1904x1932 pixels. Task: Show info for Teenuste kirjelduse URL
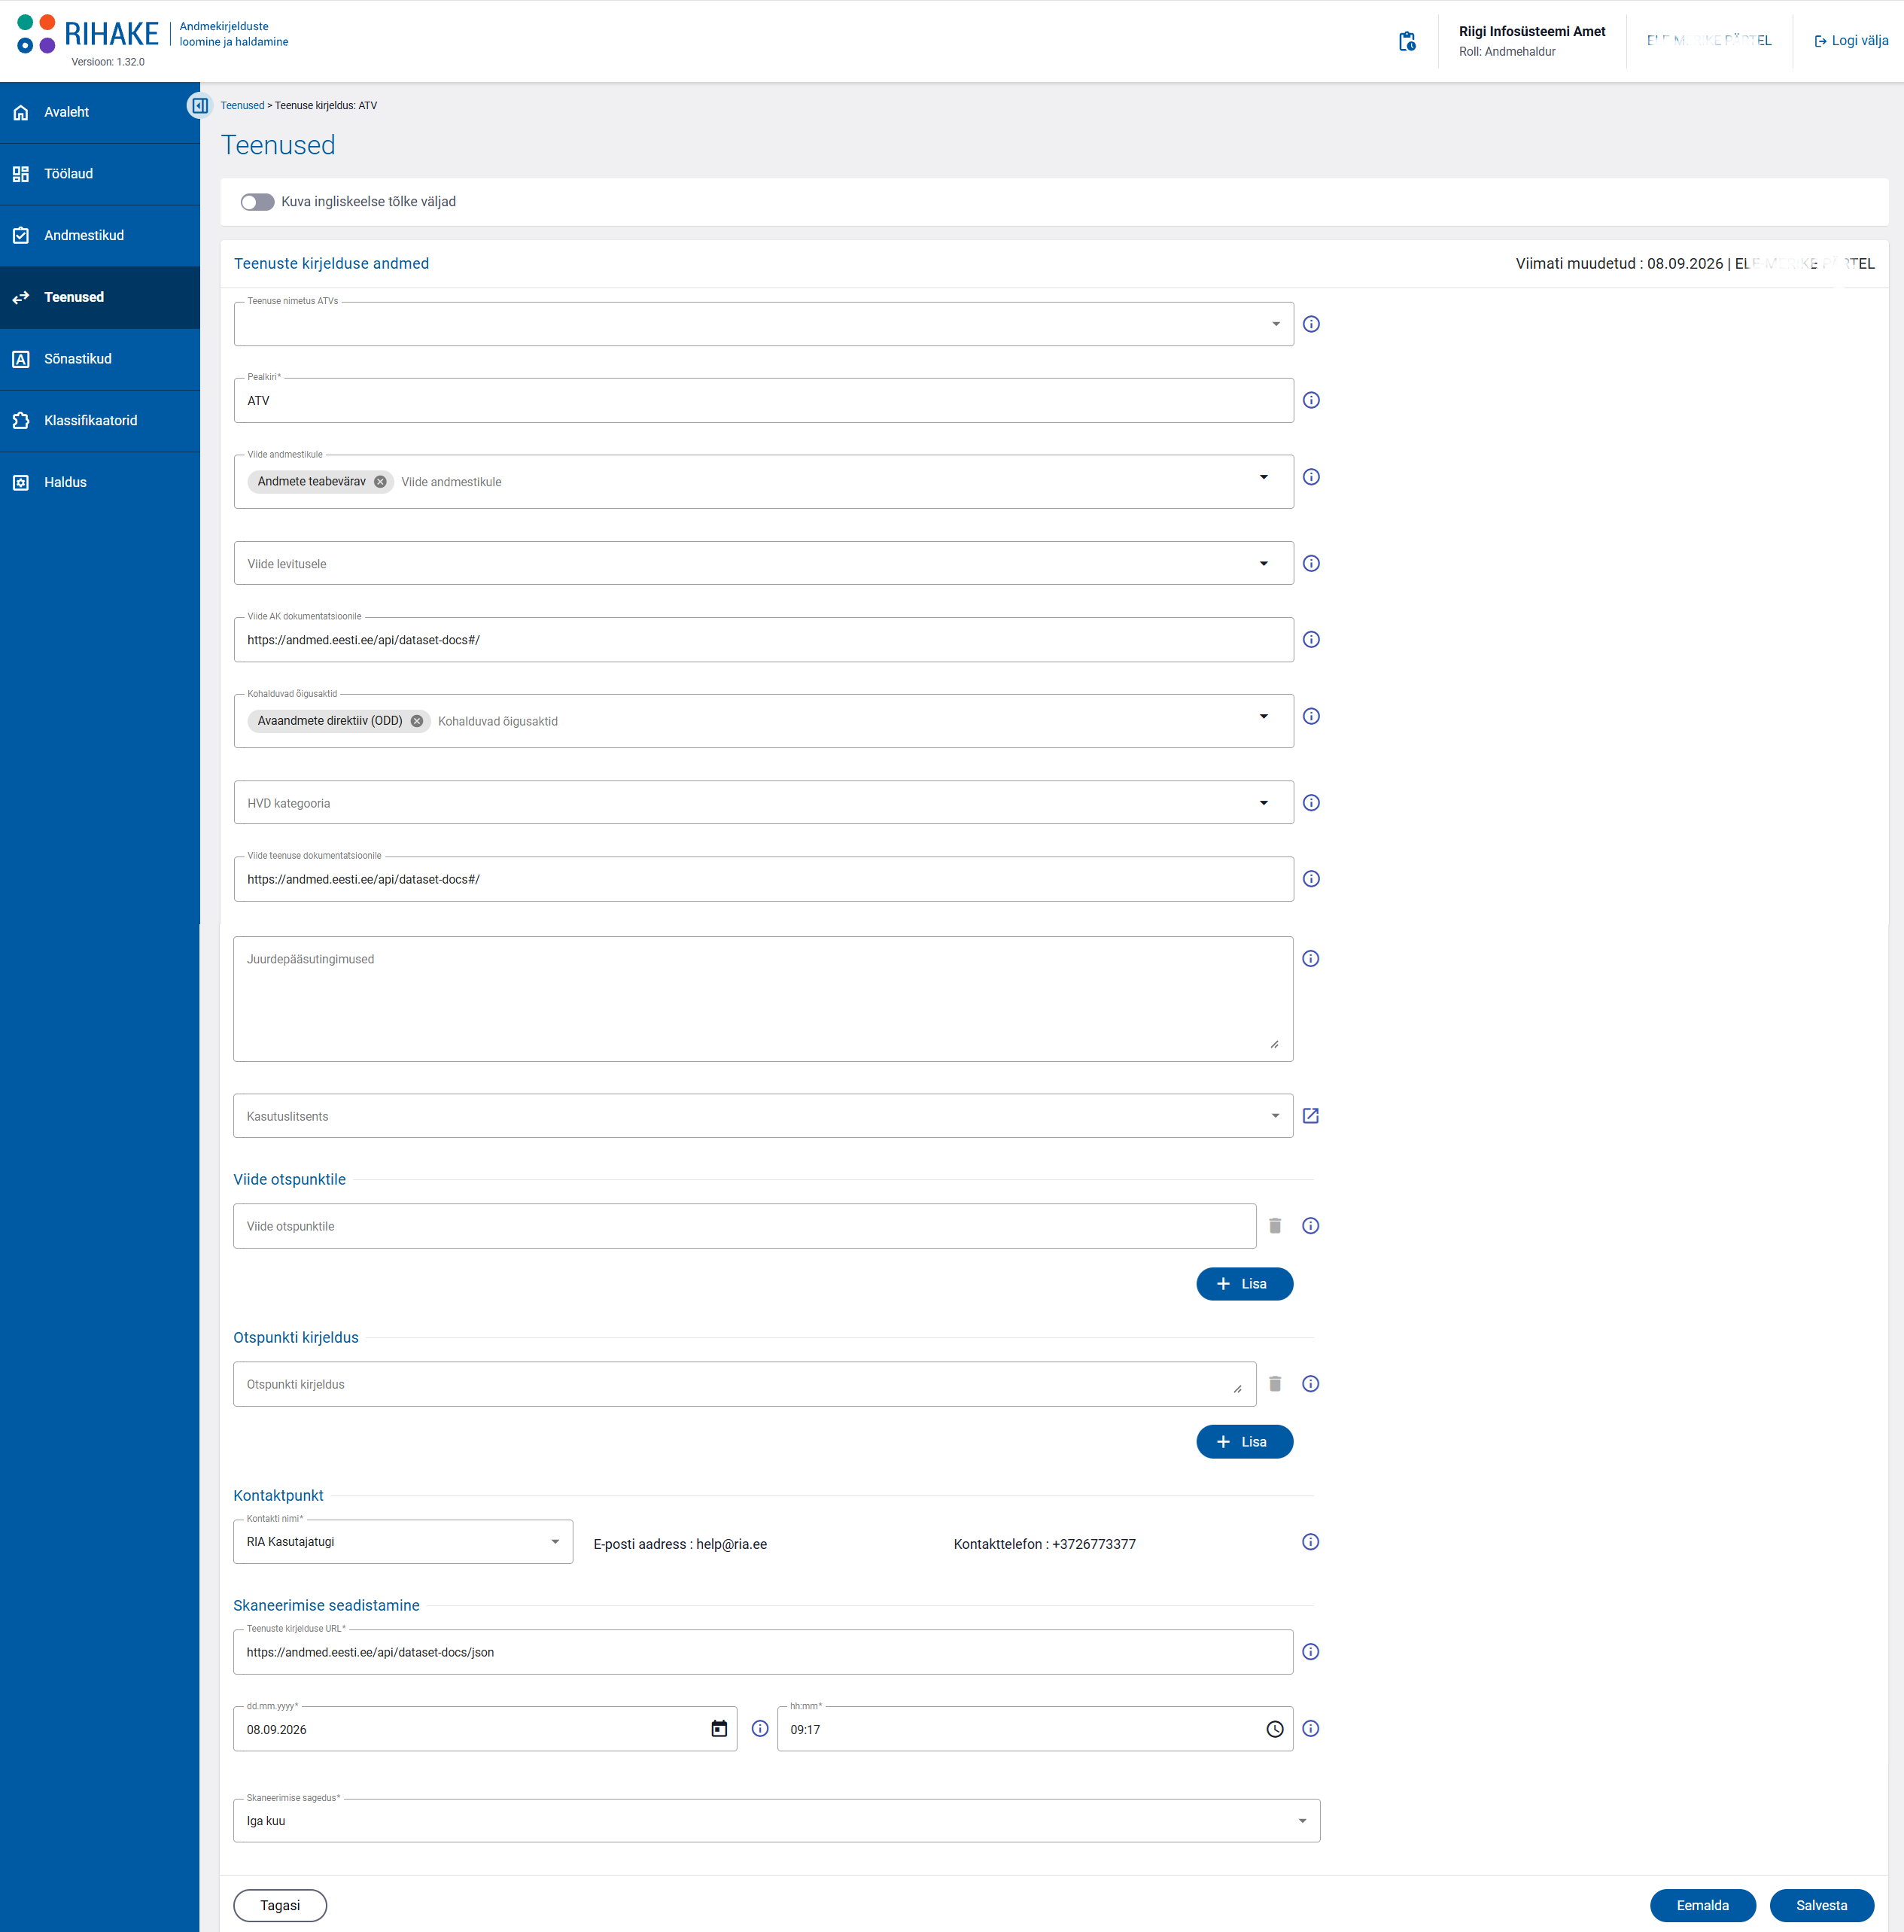coord(1310,1651)
